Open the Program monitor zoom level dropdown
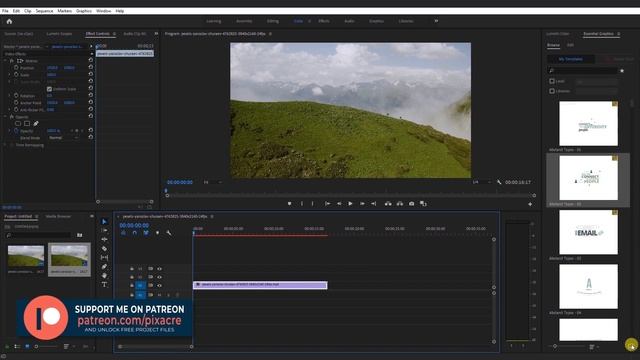640x360 pixels. coord(212,182)
